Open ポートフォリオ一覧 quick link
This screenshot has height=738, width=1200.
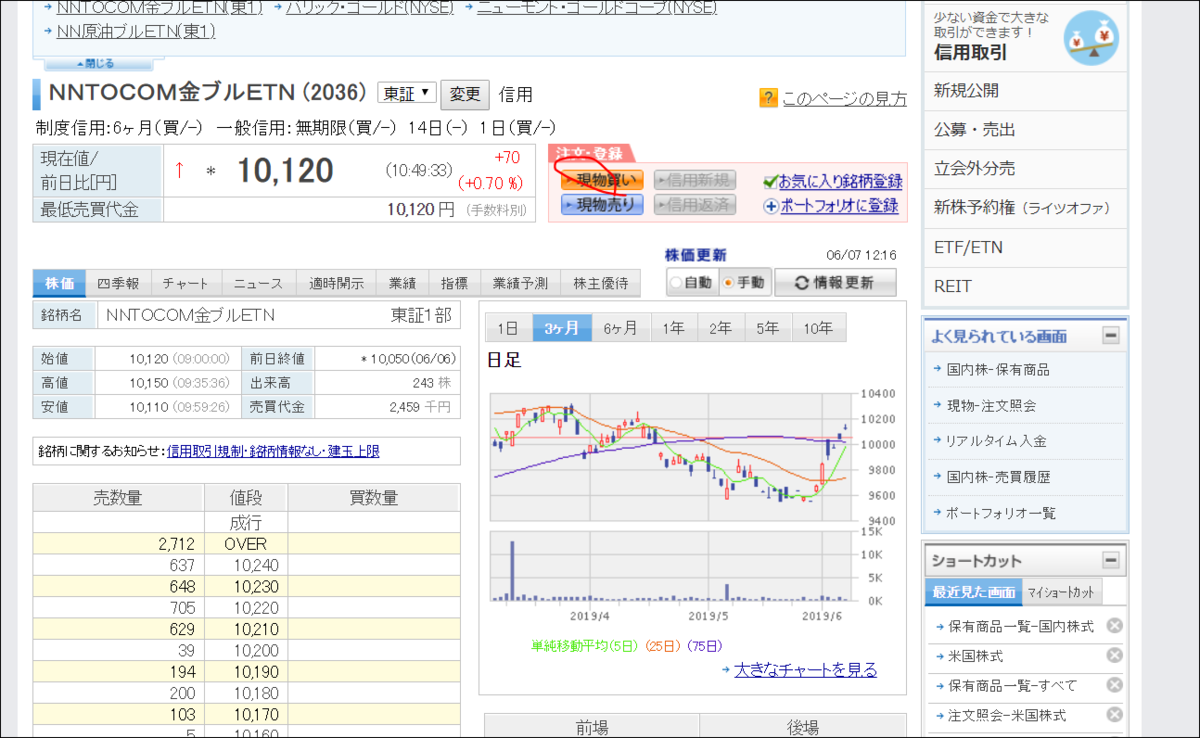(1001, 513)
